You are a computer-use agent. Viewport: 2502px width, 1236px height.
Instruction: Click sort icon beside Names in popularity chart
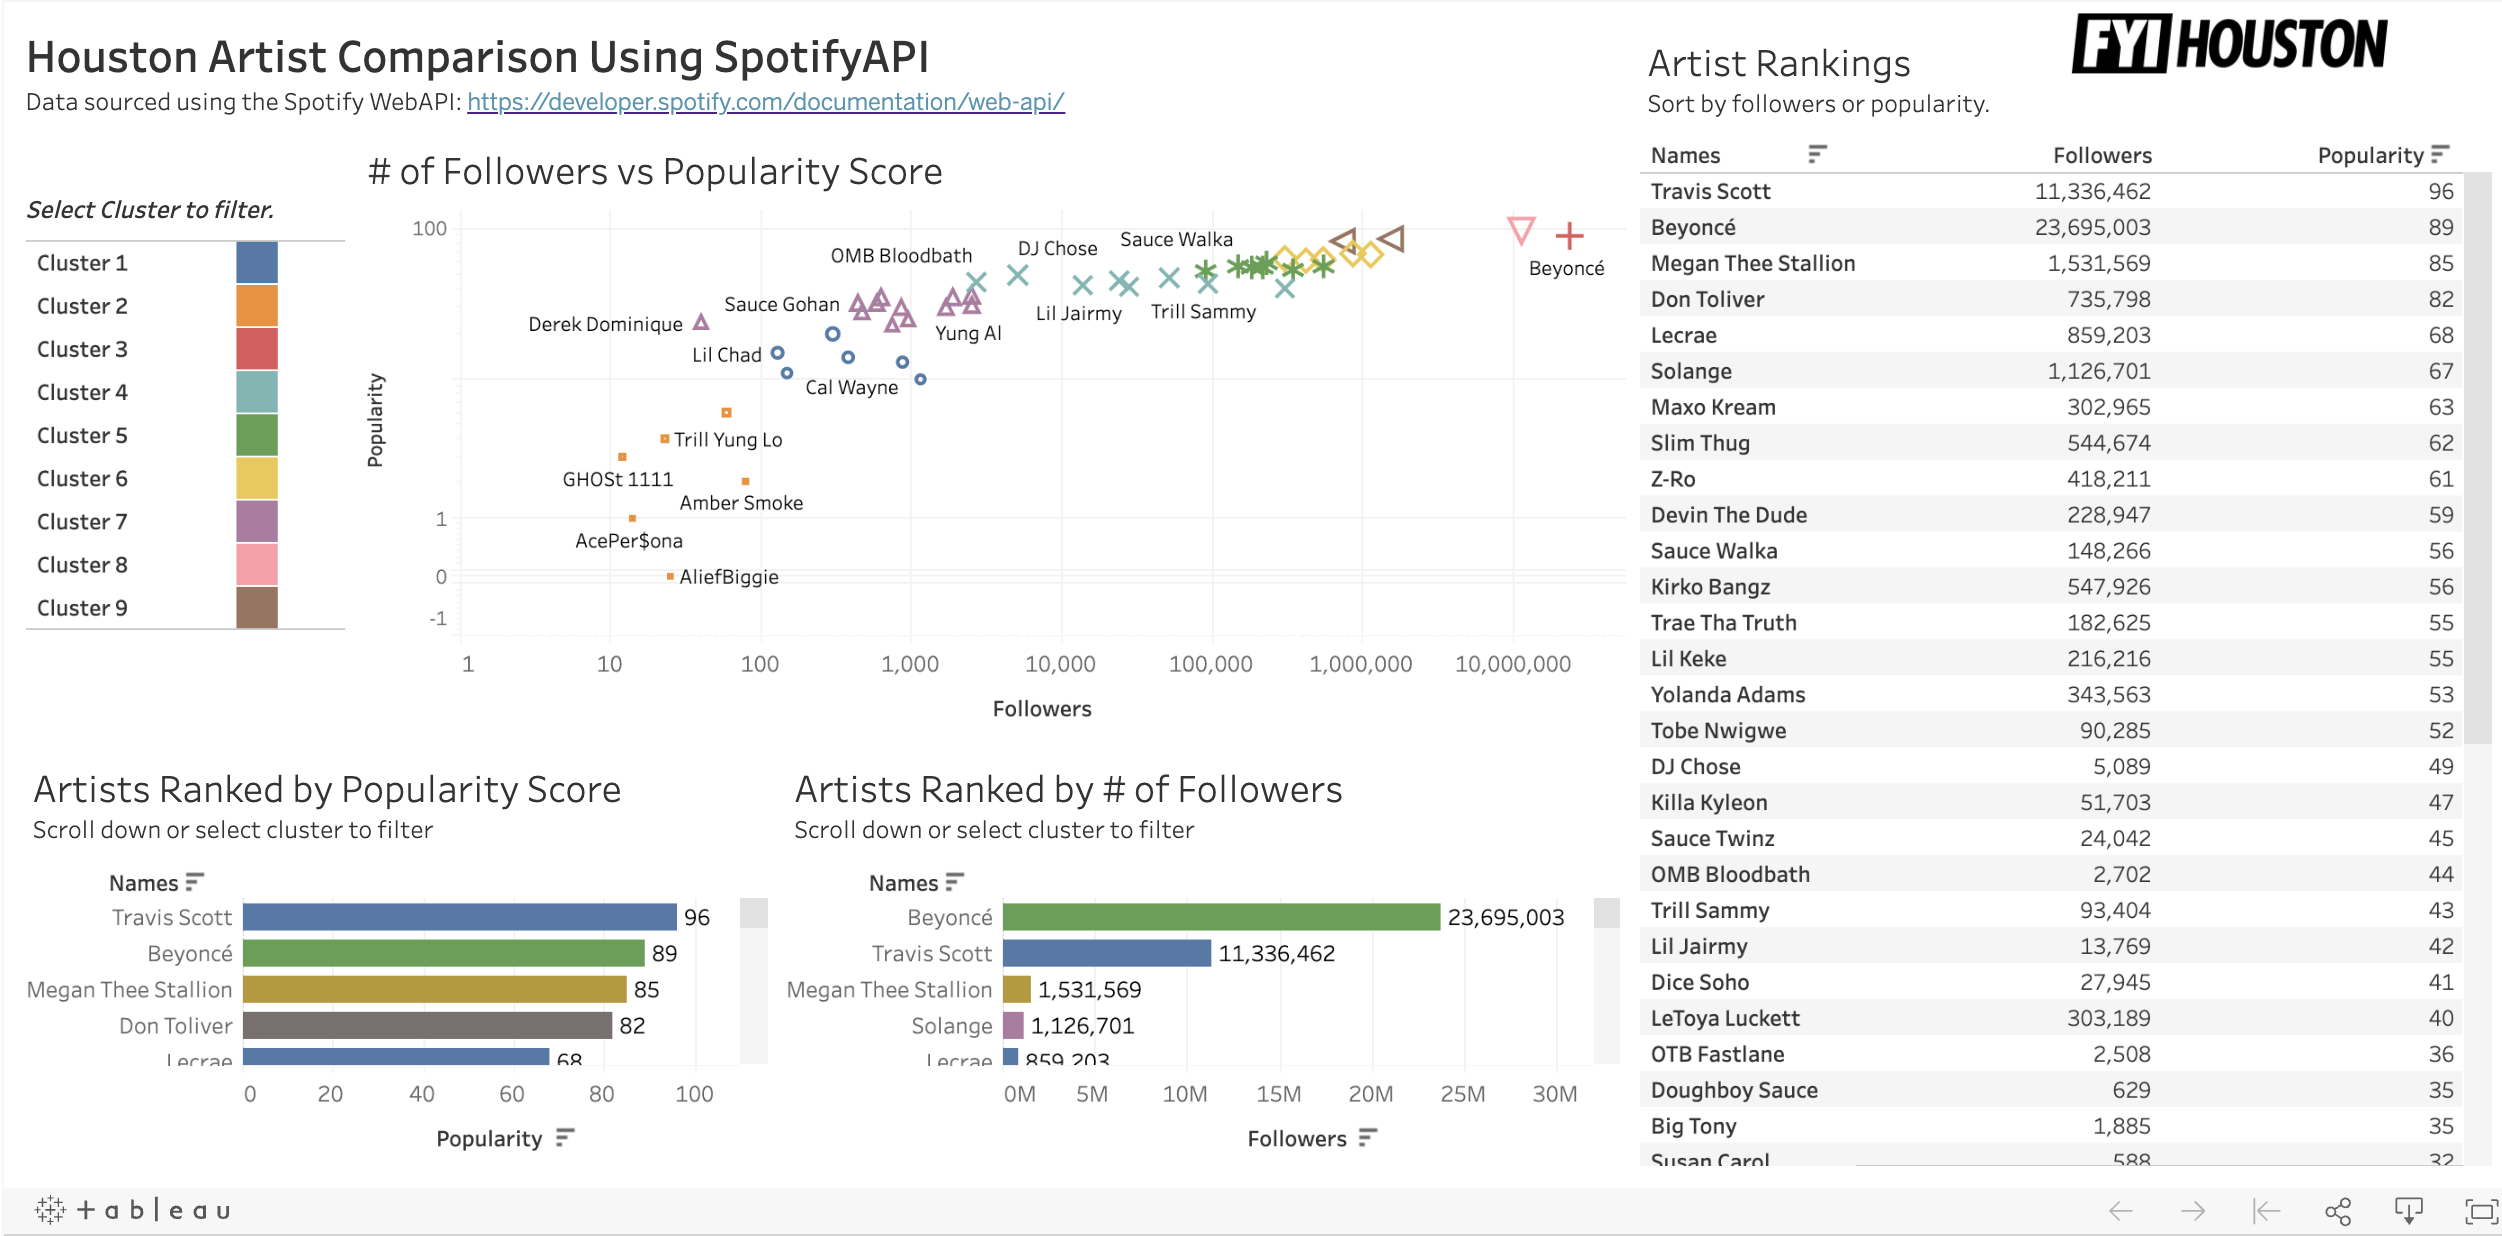tap(195, 881)
